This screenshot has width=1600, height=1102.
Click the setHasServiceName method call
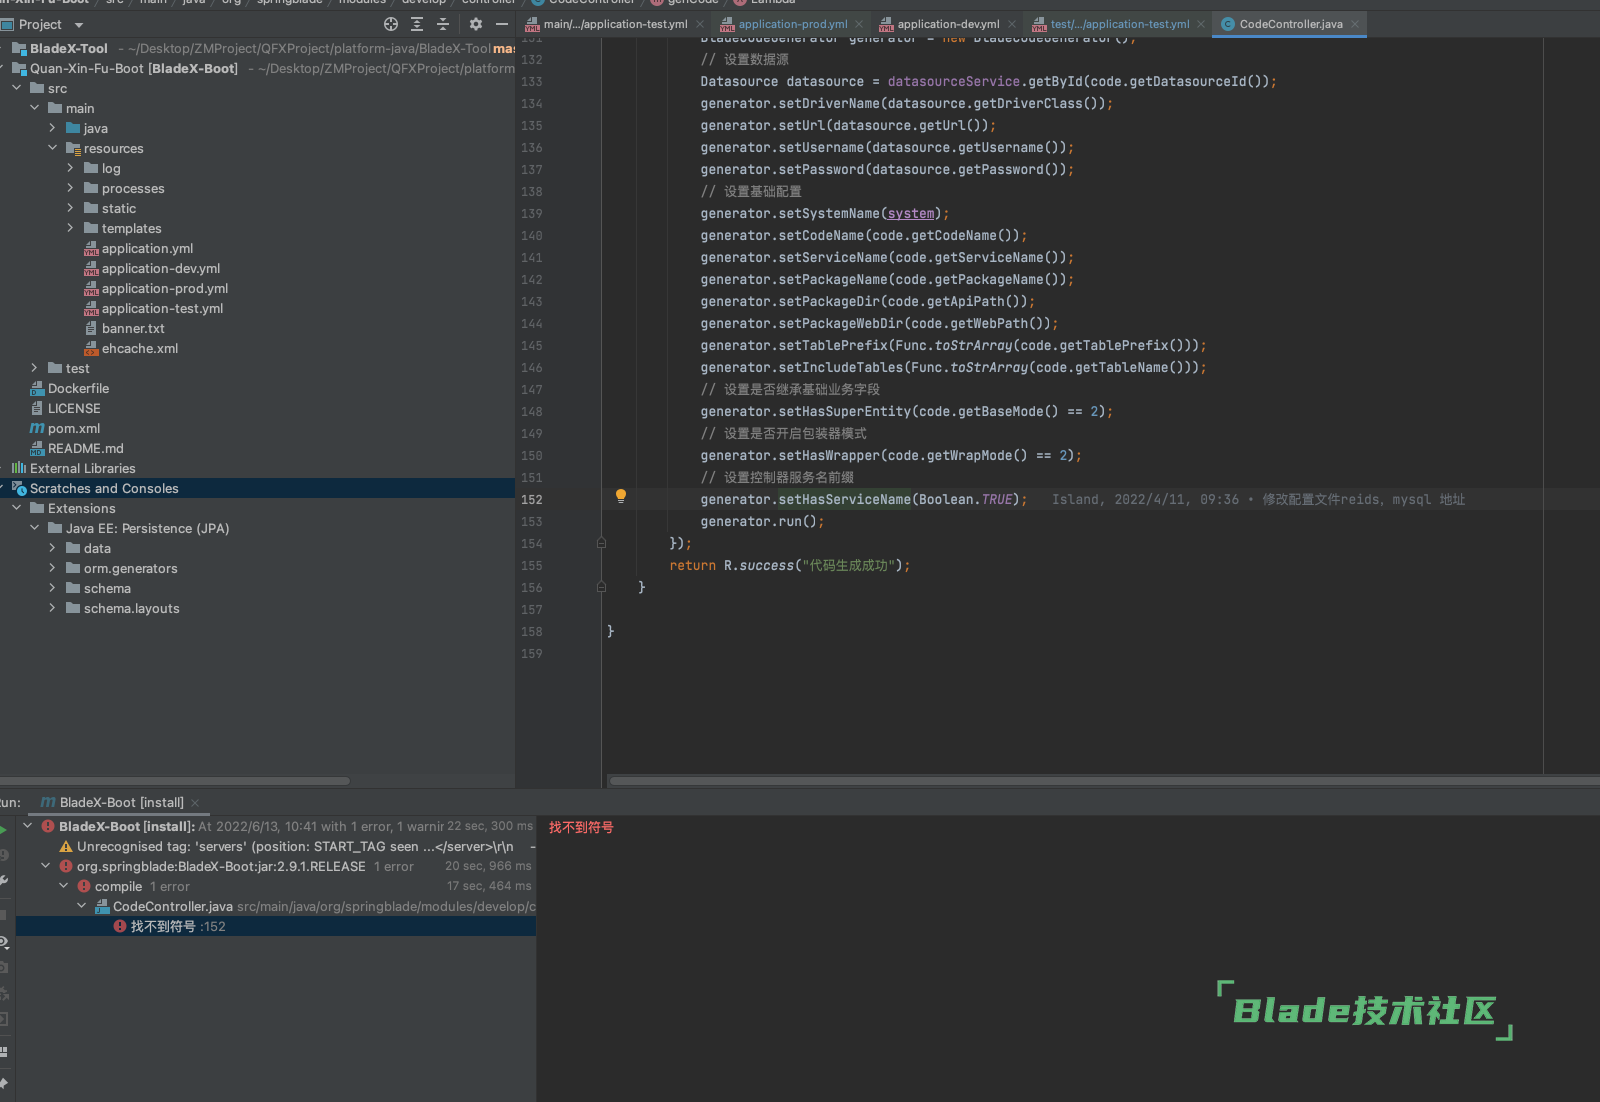[845, 500]
